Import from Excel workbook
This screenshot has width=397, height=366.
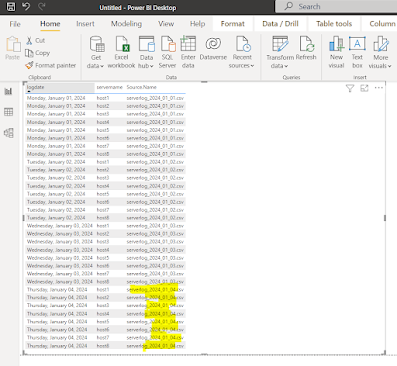pos(121,52)
